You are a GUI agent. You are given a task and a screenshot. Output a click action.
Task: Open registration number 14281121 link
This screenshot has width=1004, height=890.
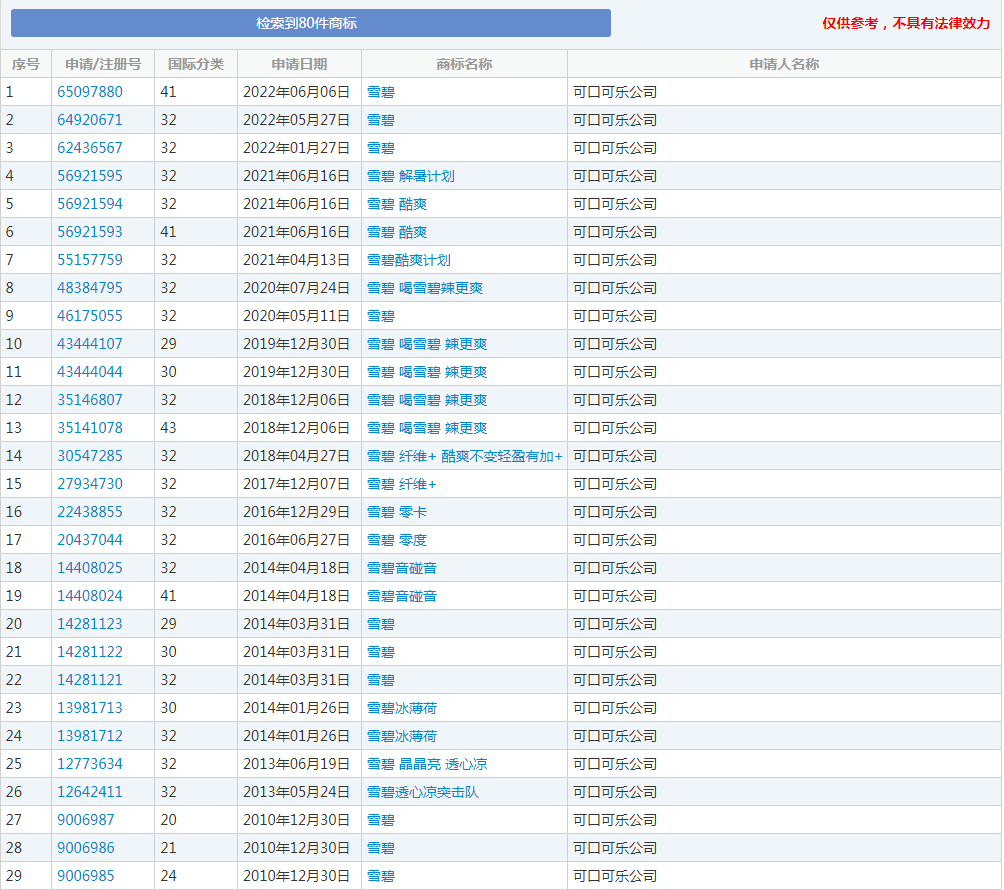90,680
